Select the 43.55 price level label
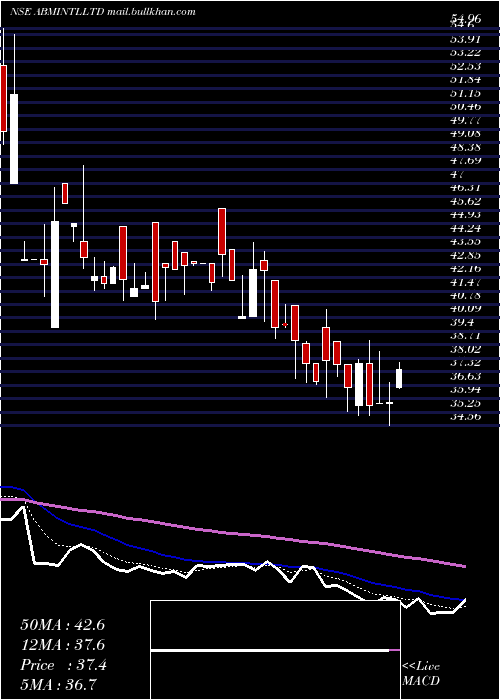Screen dimensions: 500x700 click(465, 241)
